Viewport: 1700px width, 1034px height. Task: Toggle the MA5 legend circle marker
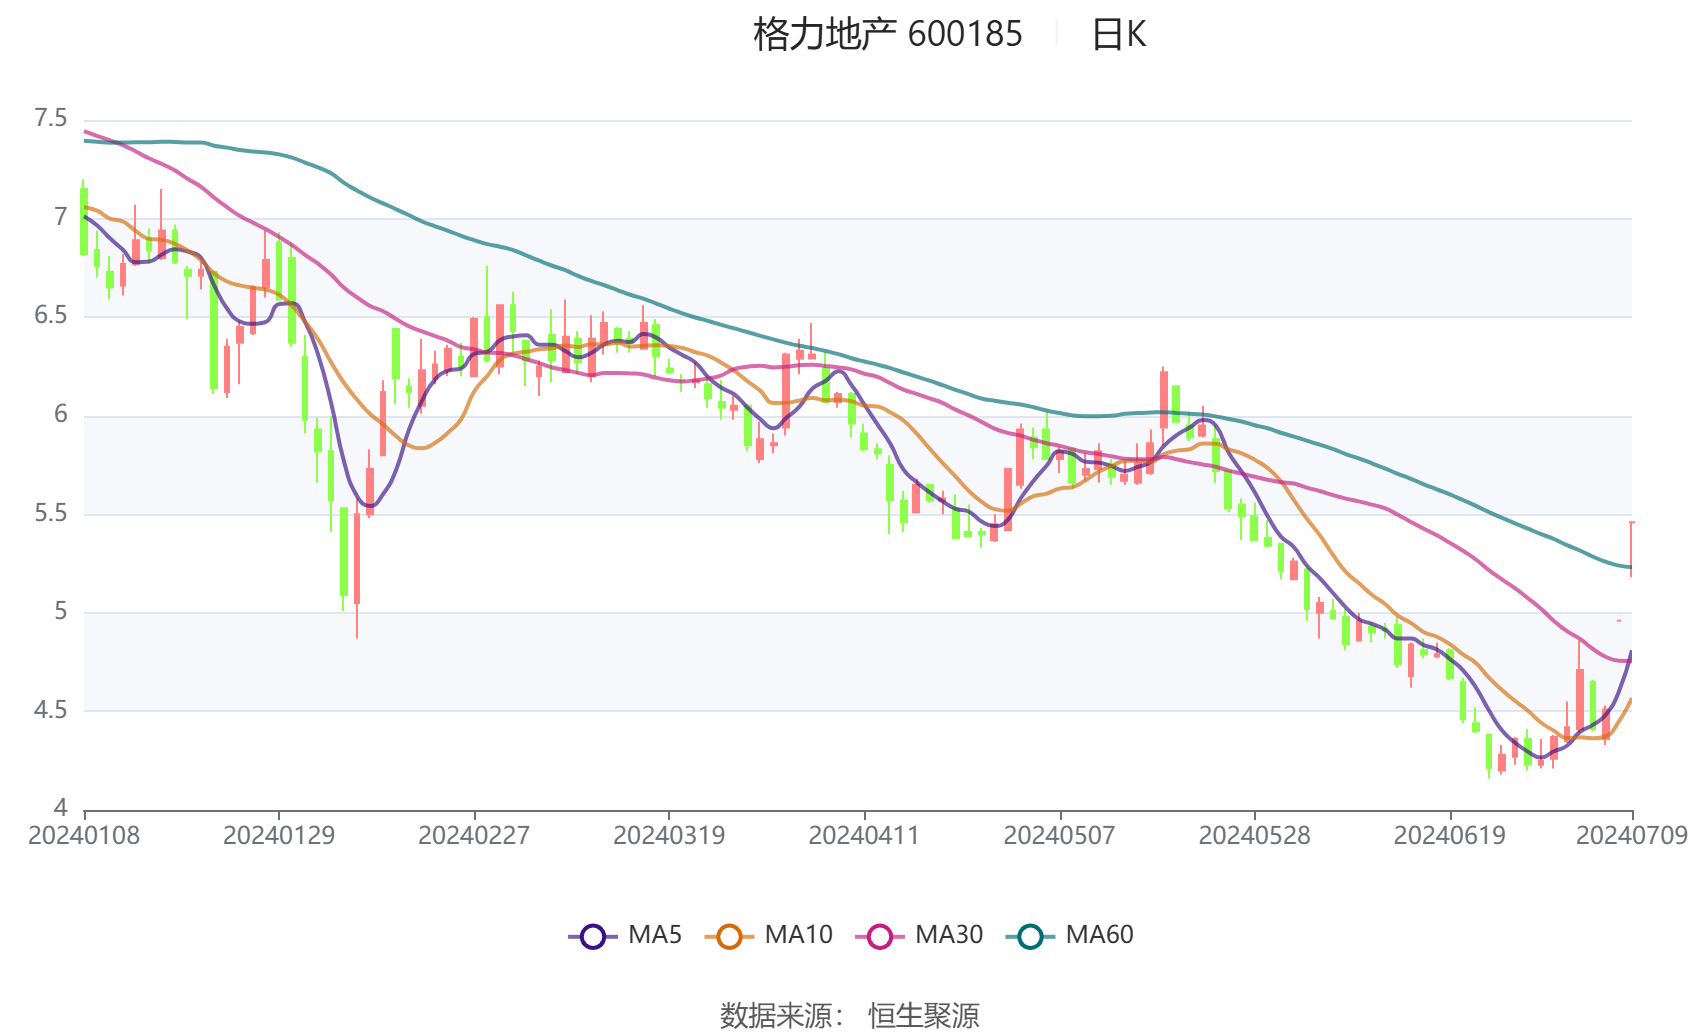593,937
